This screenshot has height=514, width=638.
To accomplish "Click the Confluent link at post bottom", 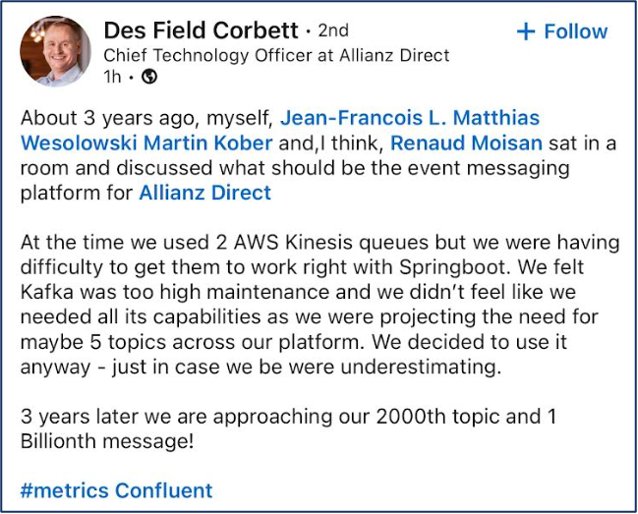I will point(164,490).
